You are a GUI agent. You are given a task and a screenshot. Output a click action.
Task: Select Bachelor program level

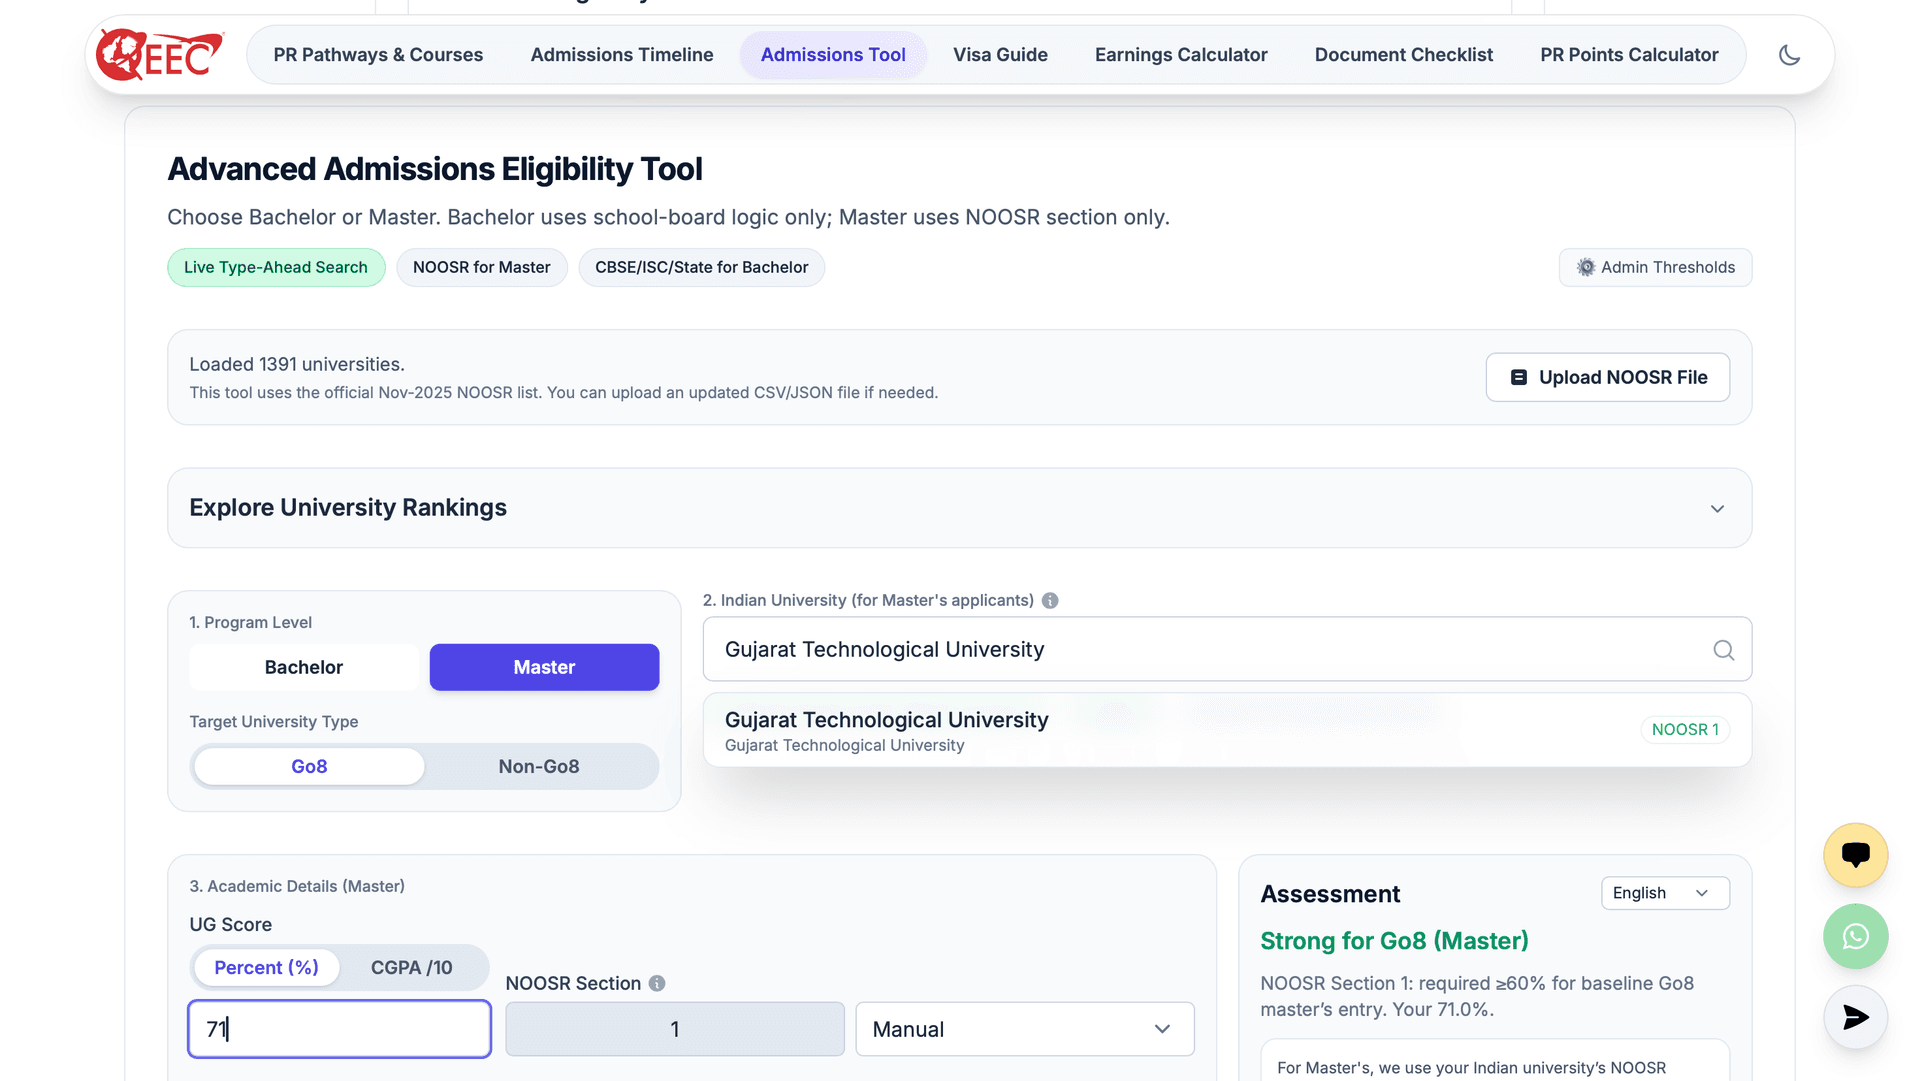303,667
